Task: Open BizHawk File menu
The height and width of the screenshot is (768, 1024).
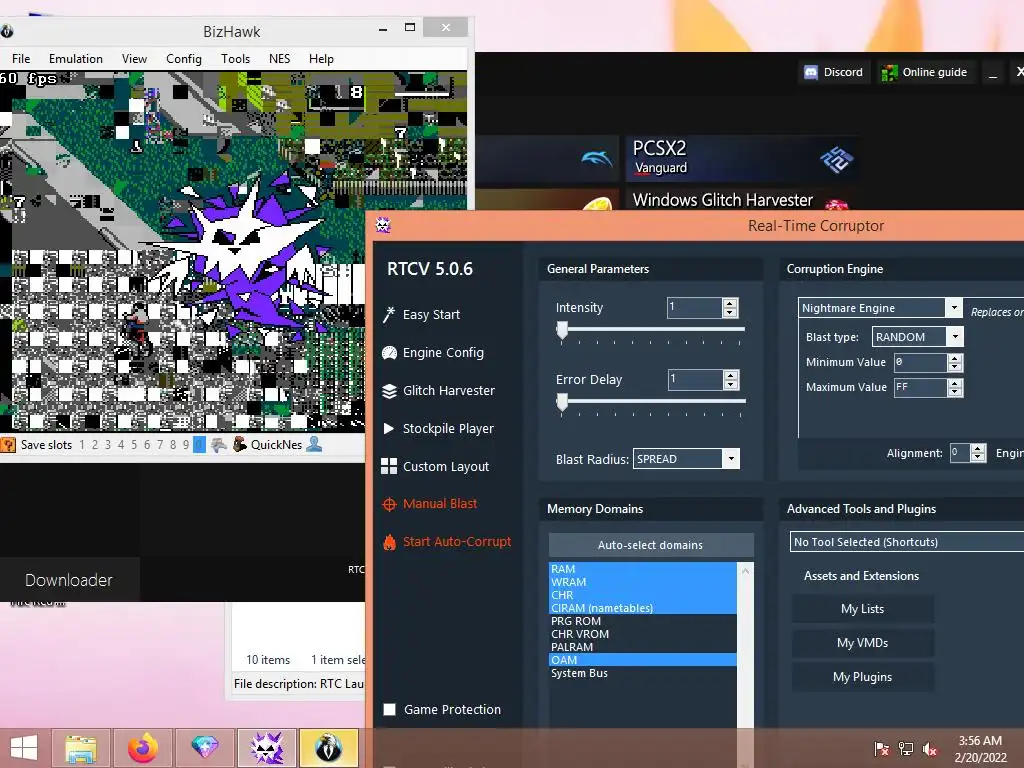Action: click(21, 59)
